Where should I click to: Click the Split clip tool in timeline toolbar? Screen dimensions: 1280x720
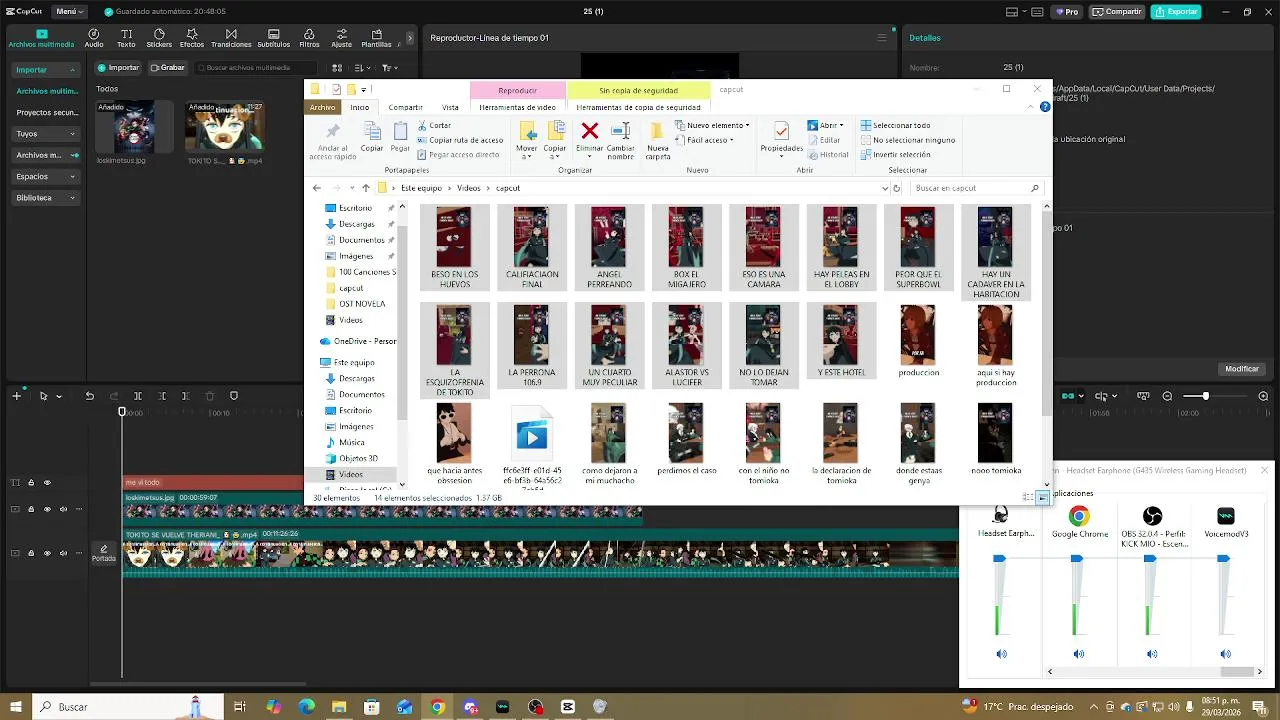point(138,396)
